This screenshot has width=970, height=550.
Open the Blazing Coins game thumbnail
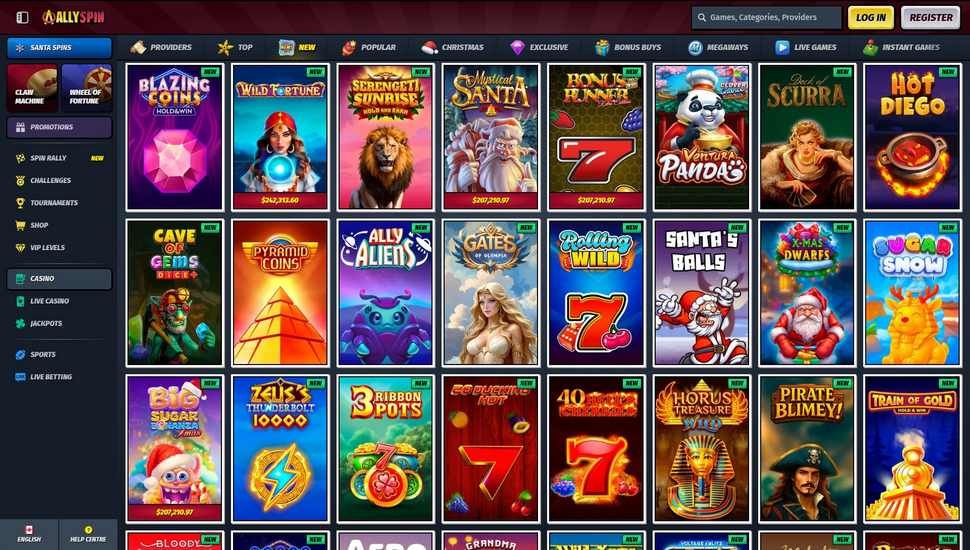[x=174, y=137]
